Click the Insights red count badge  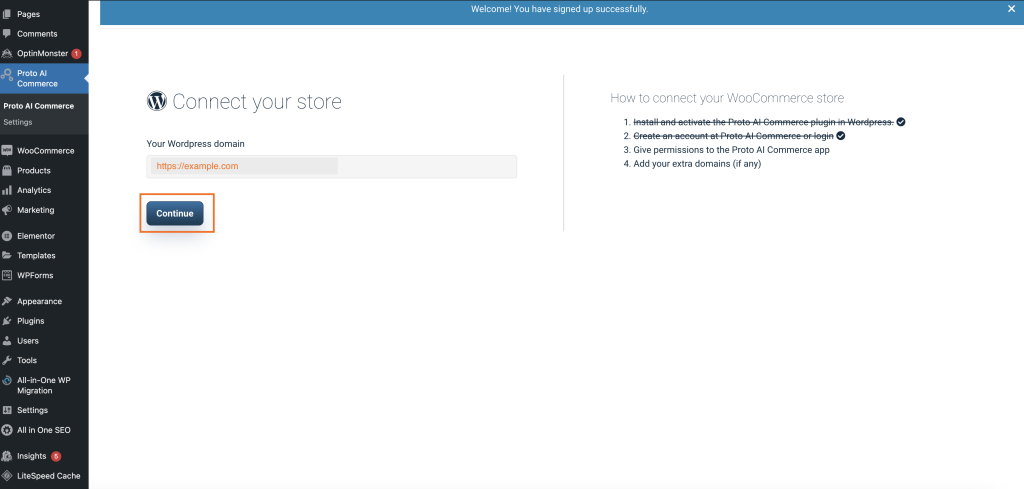56,456
